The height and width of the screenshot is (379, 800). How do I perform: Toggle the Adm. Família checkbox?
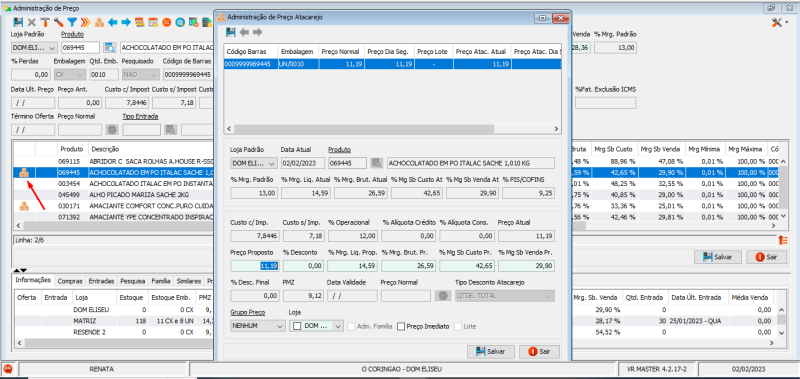(x=351, y=326)
